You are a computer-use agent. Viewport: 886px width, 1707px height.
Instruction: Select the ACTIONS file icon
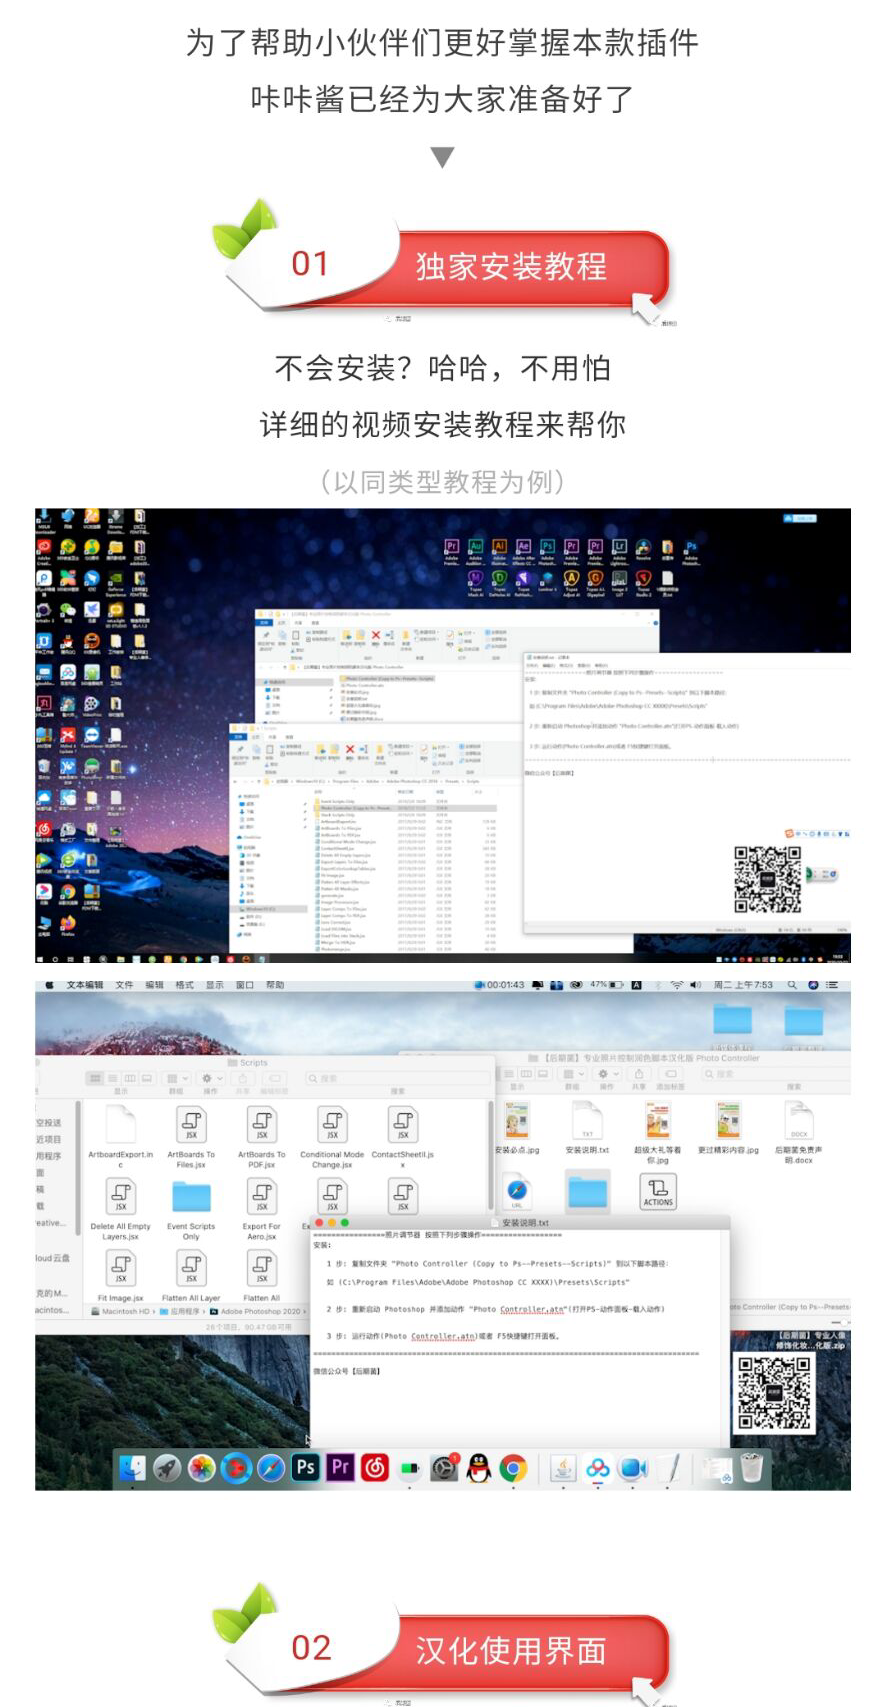658,1191
